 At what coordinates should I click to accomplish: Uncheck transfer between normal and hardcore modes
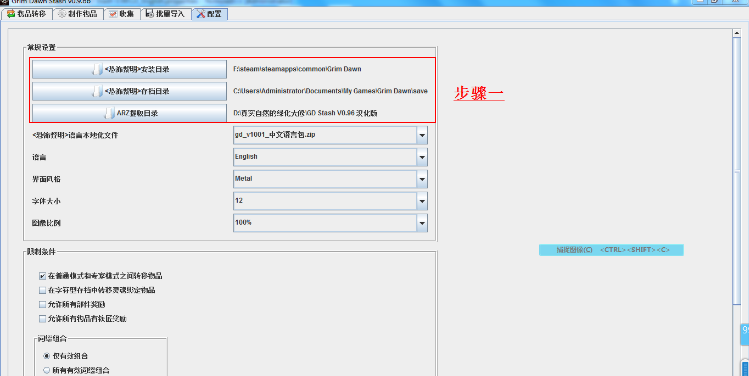(43, 276)
